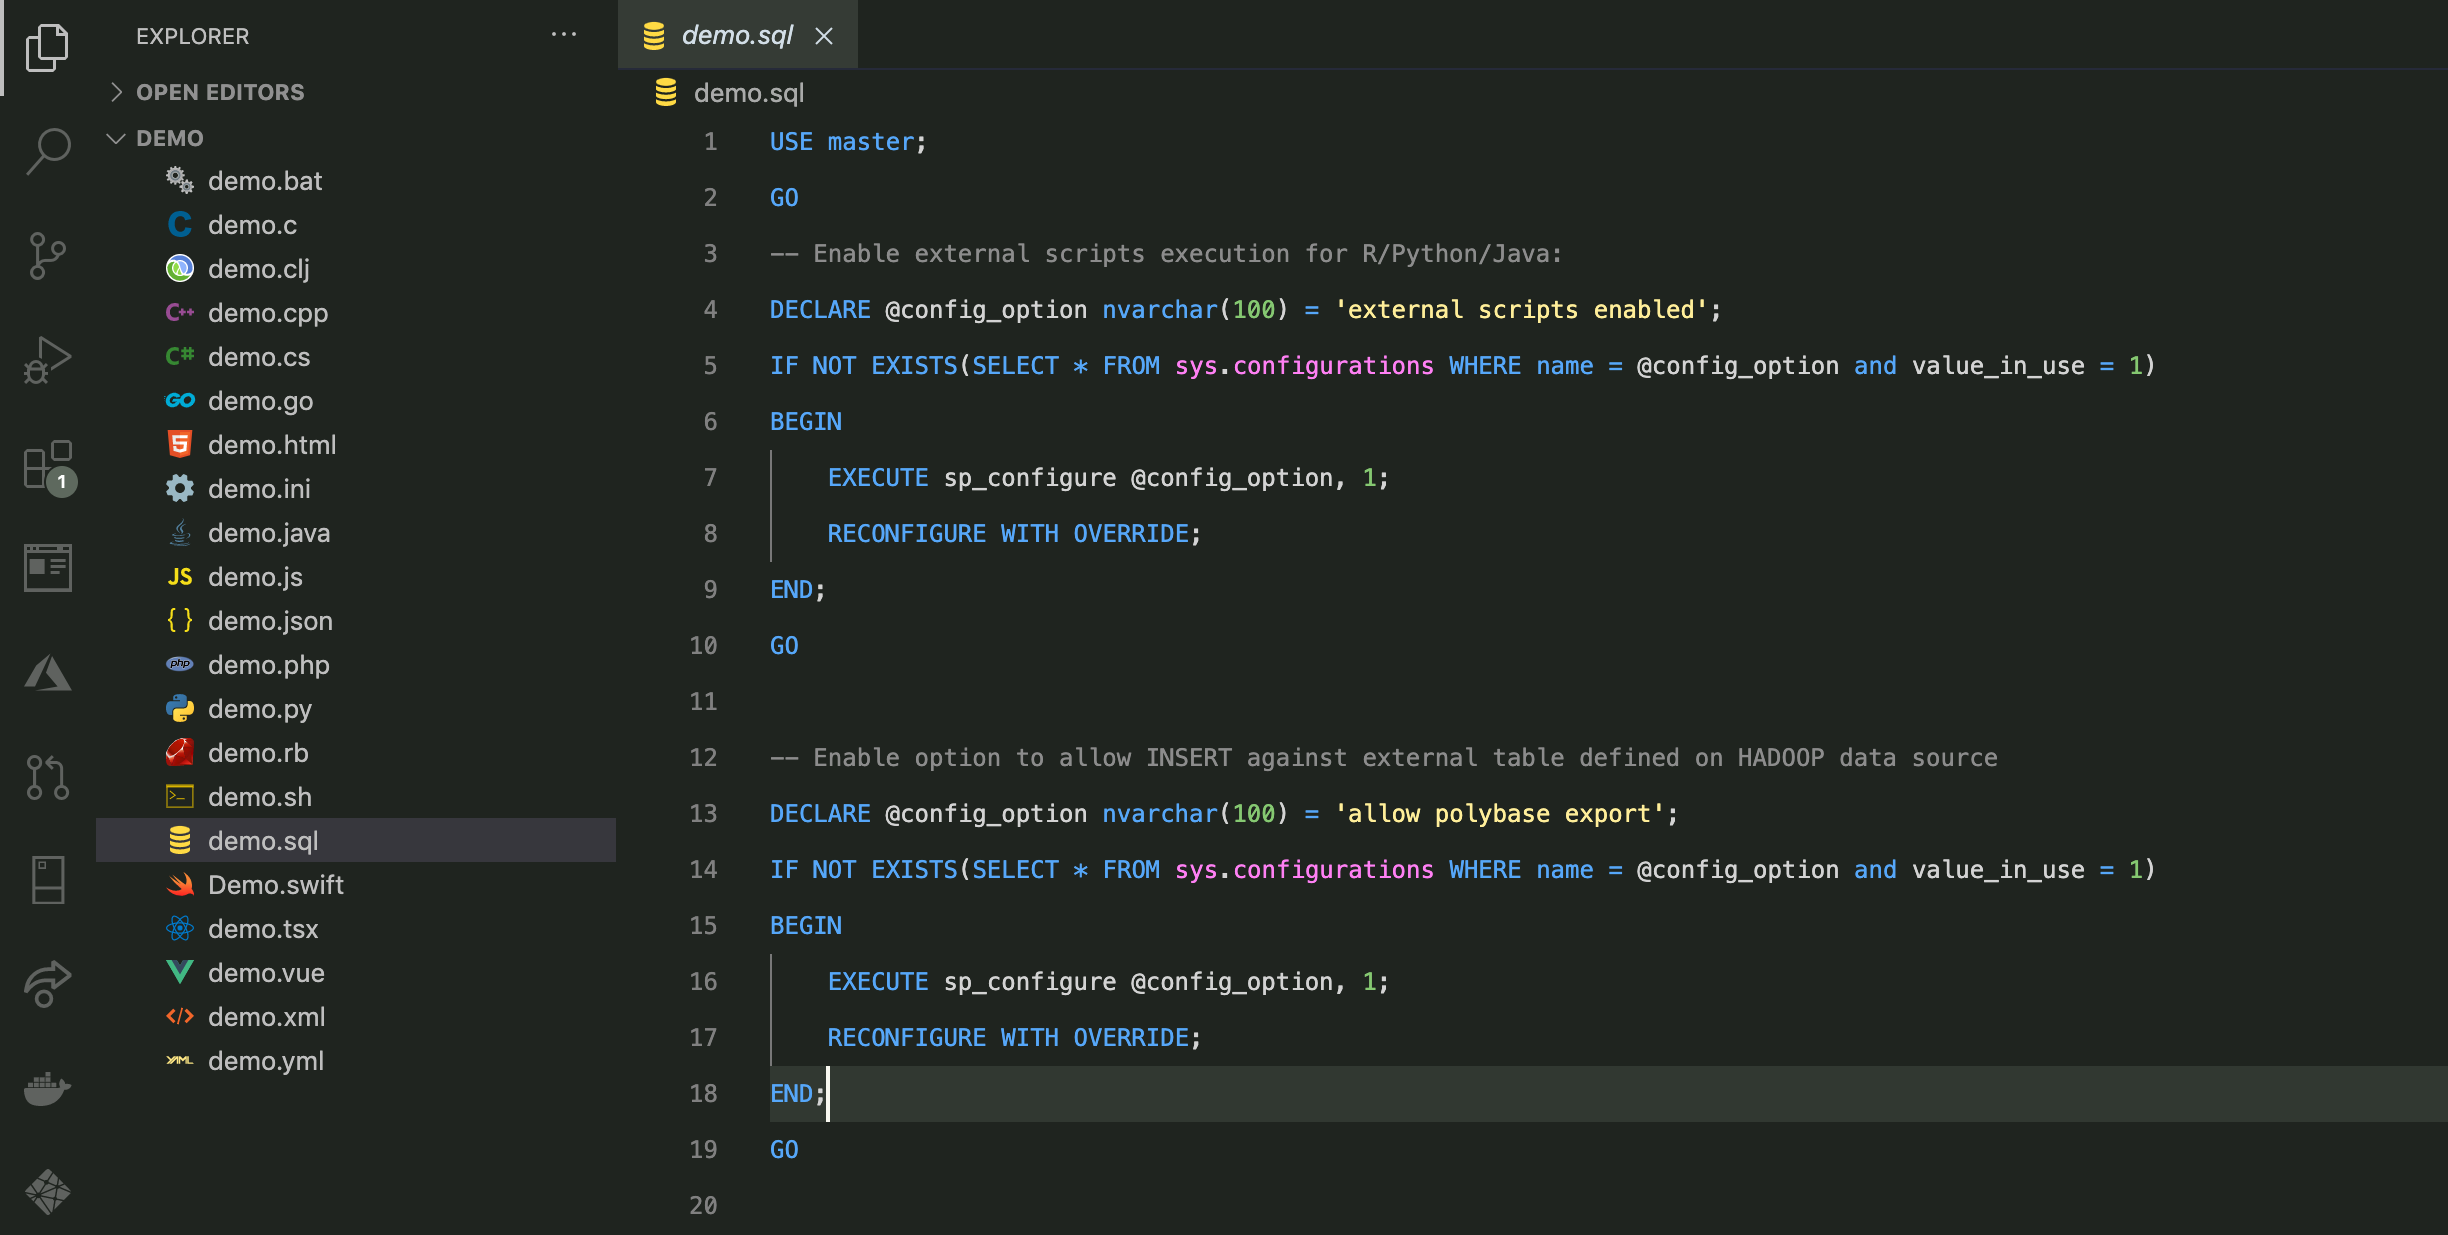2448x1235 pixels.
Task: Open the Source Control view
Action: click(47, 256)
